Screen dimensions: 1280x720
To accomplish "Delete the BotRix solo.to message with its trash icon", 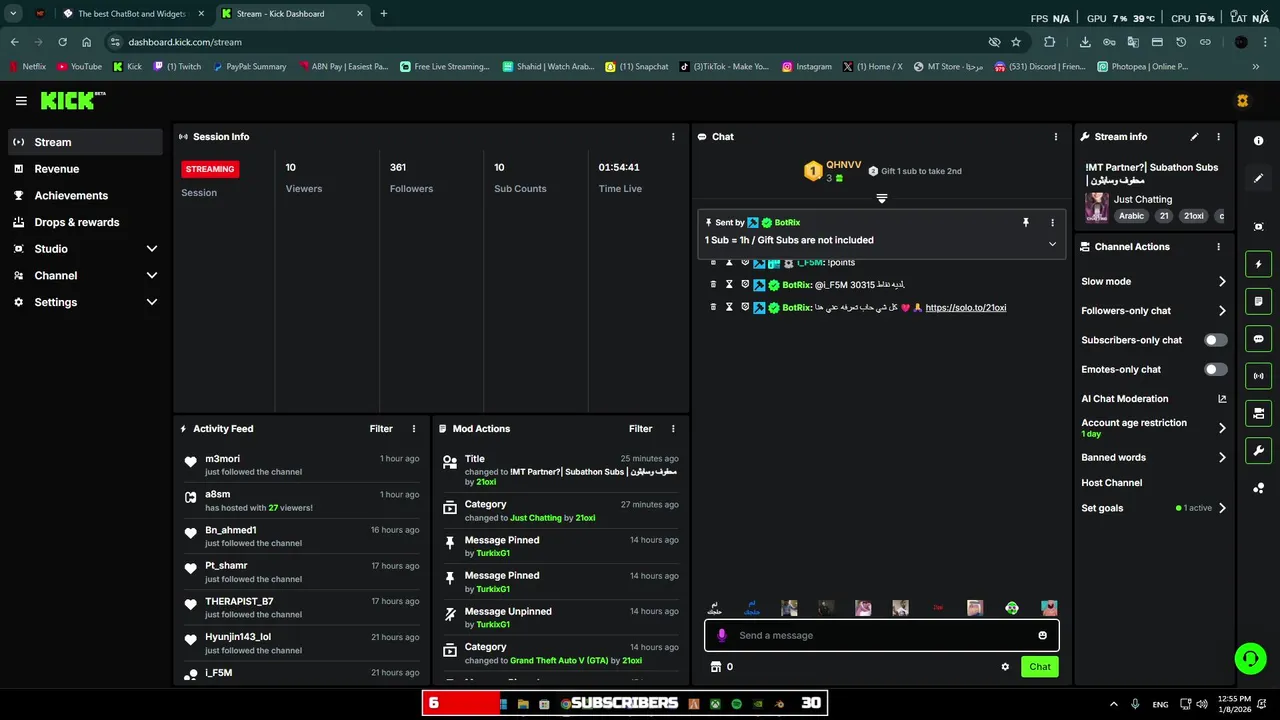I will (713, 308).
